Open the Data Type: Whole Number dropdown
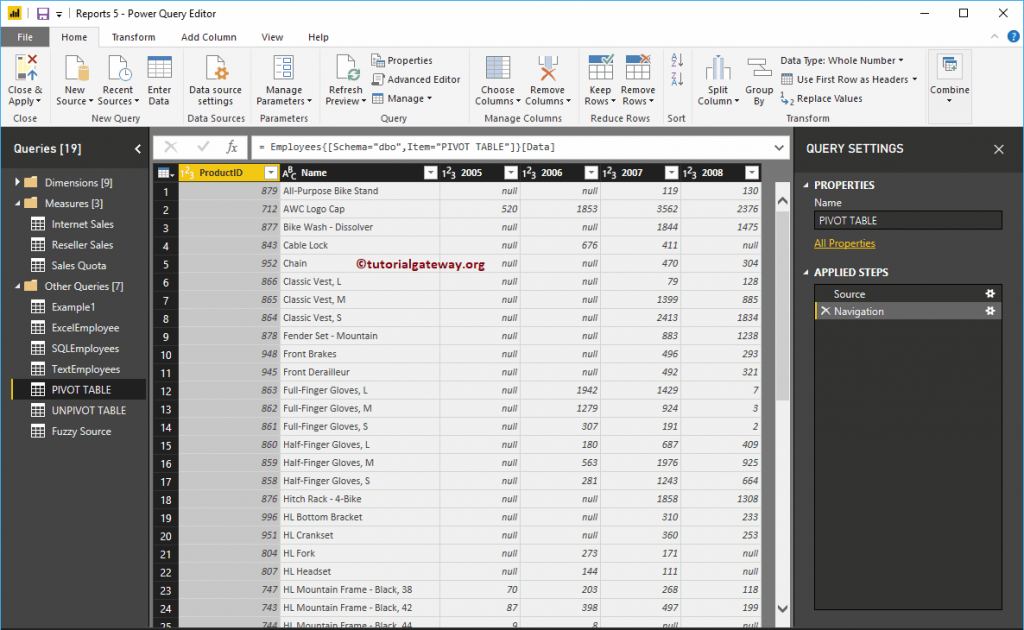 tap(842, 61)
